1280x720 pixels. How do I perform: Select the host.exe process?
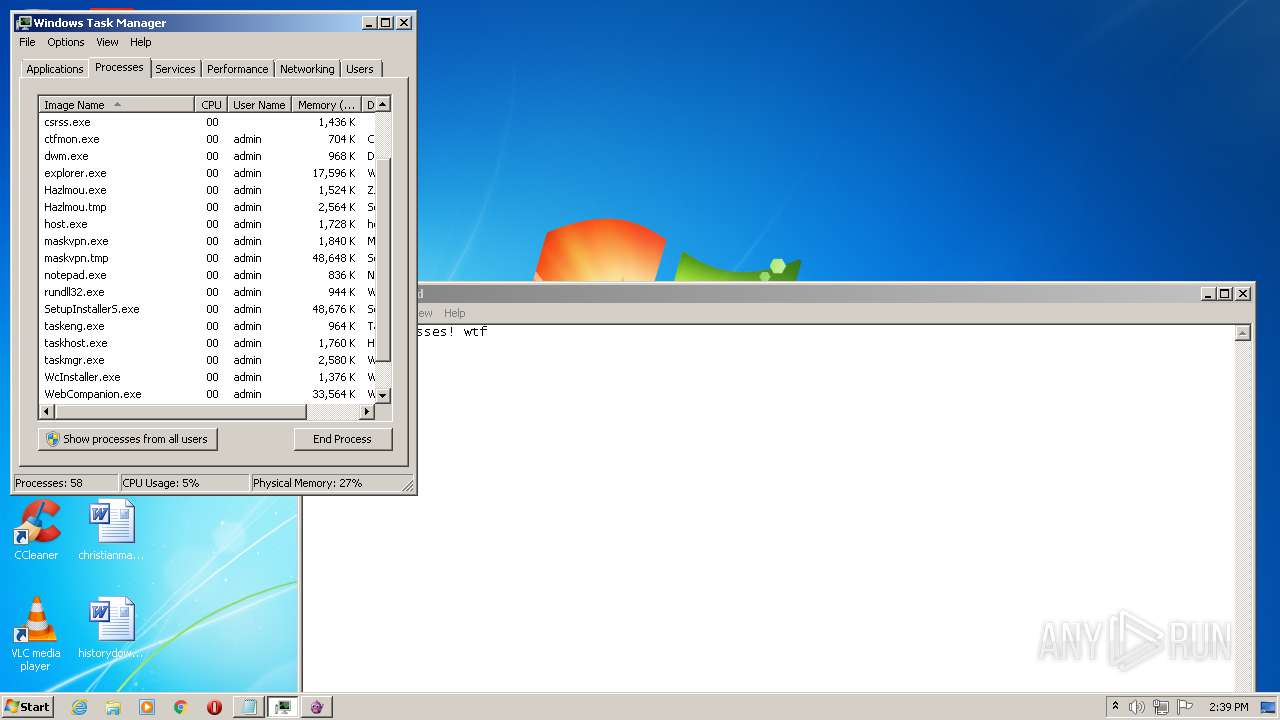pos(207,224)
